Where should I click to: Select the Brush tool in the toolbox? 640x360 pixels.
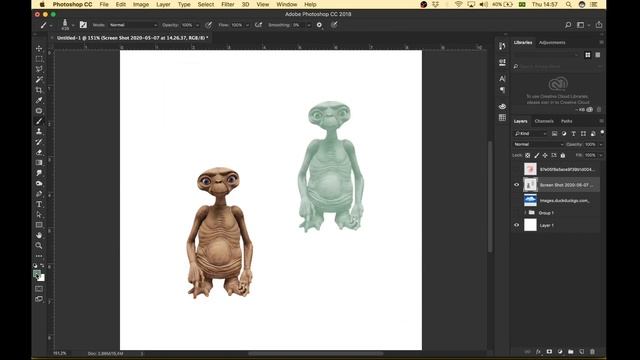pyautogui.click(x=39, y=121)
